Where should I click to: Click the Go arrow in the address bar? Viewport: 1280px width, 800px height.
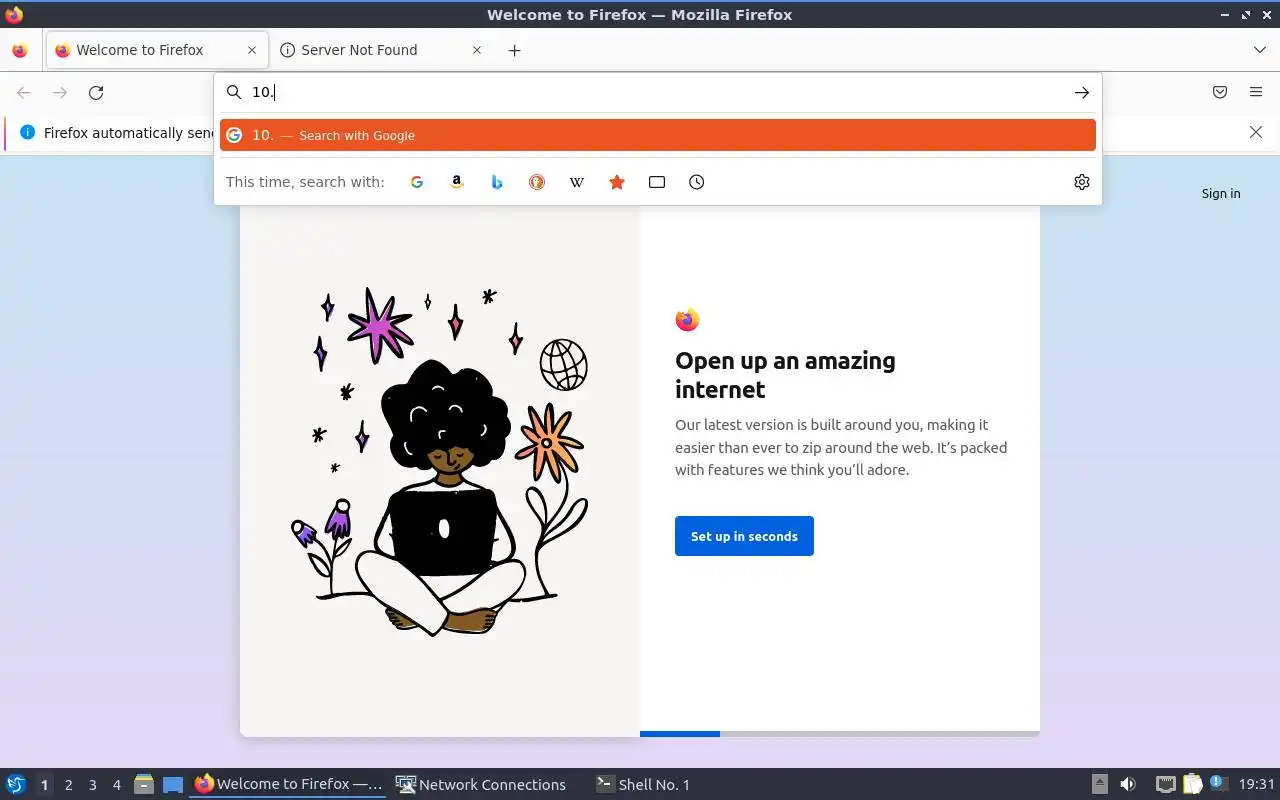[x=1082, y=92]
